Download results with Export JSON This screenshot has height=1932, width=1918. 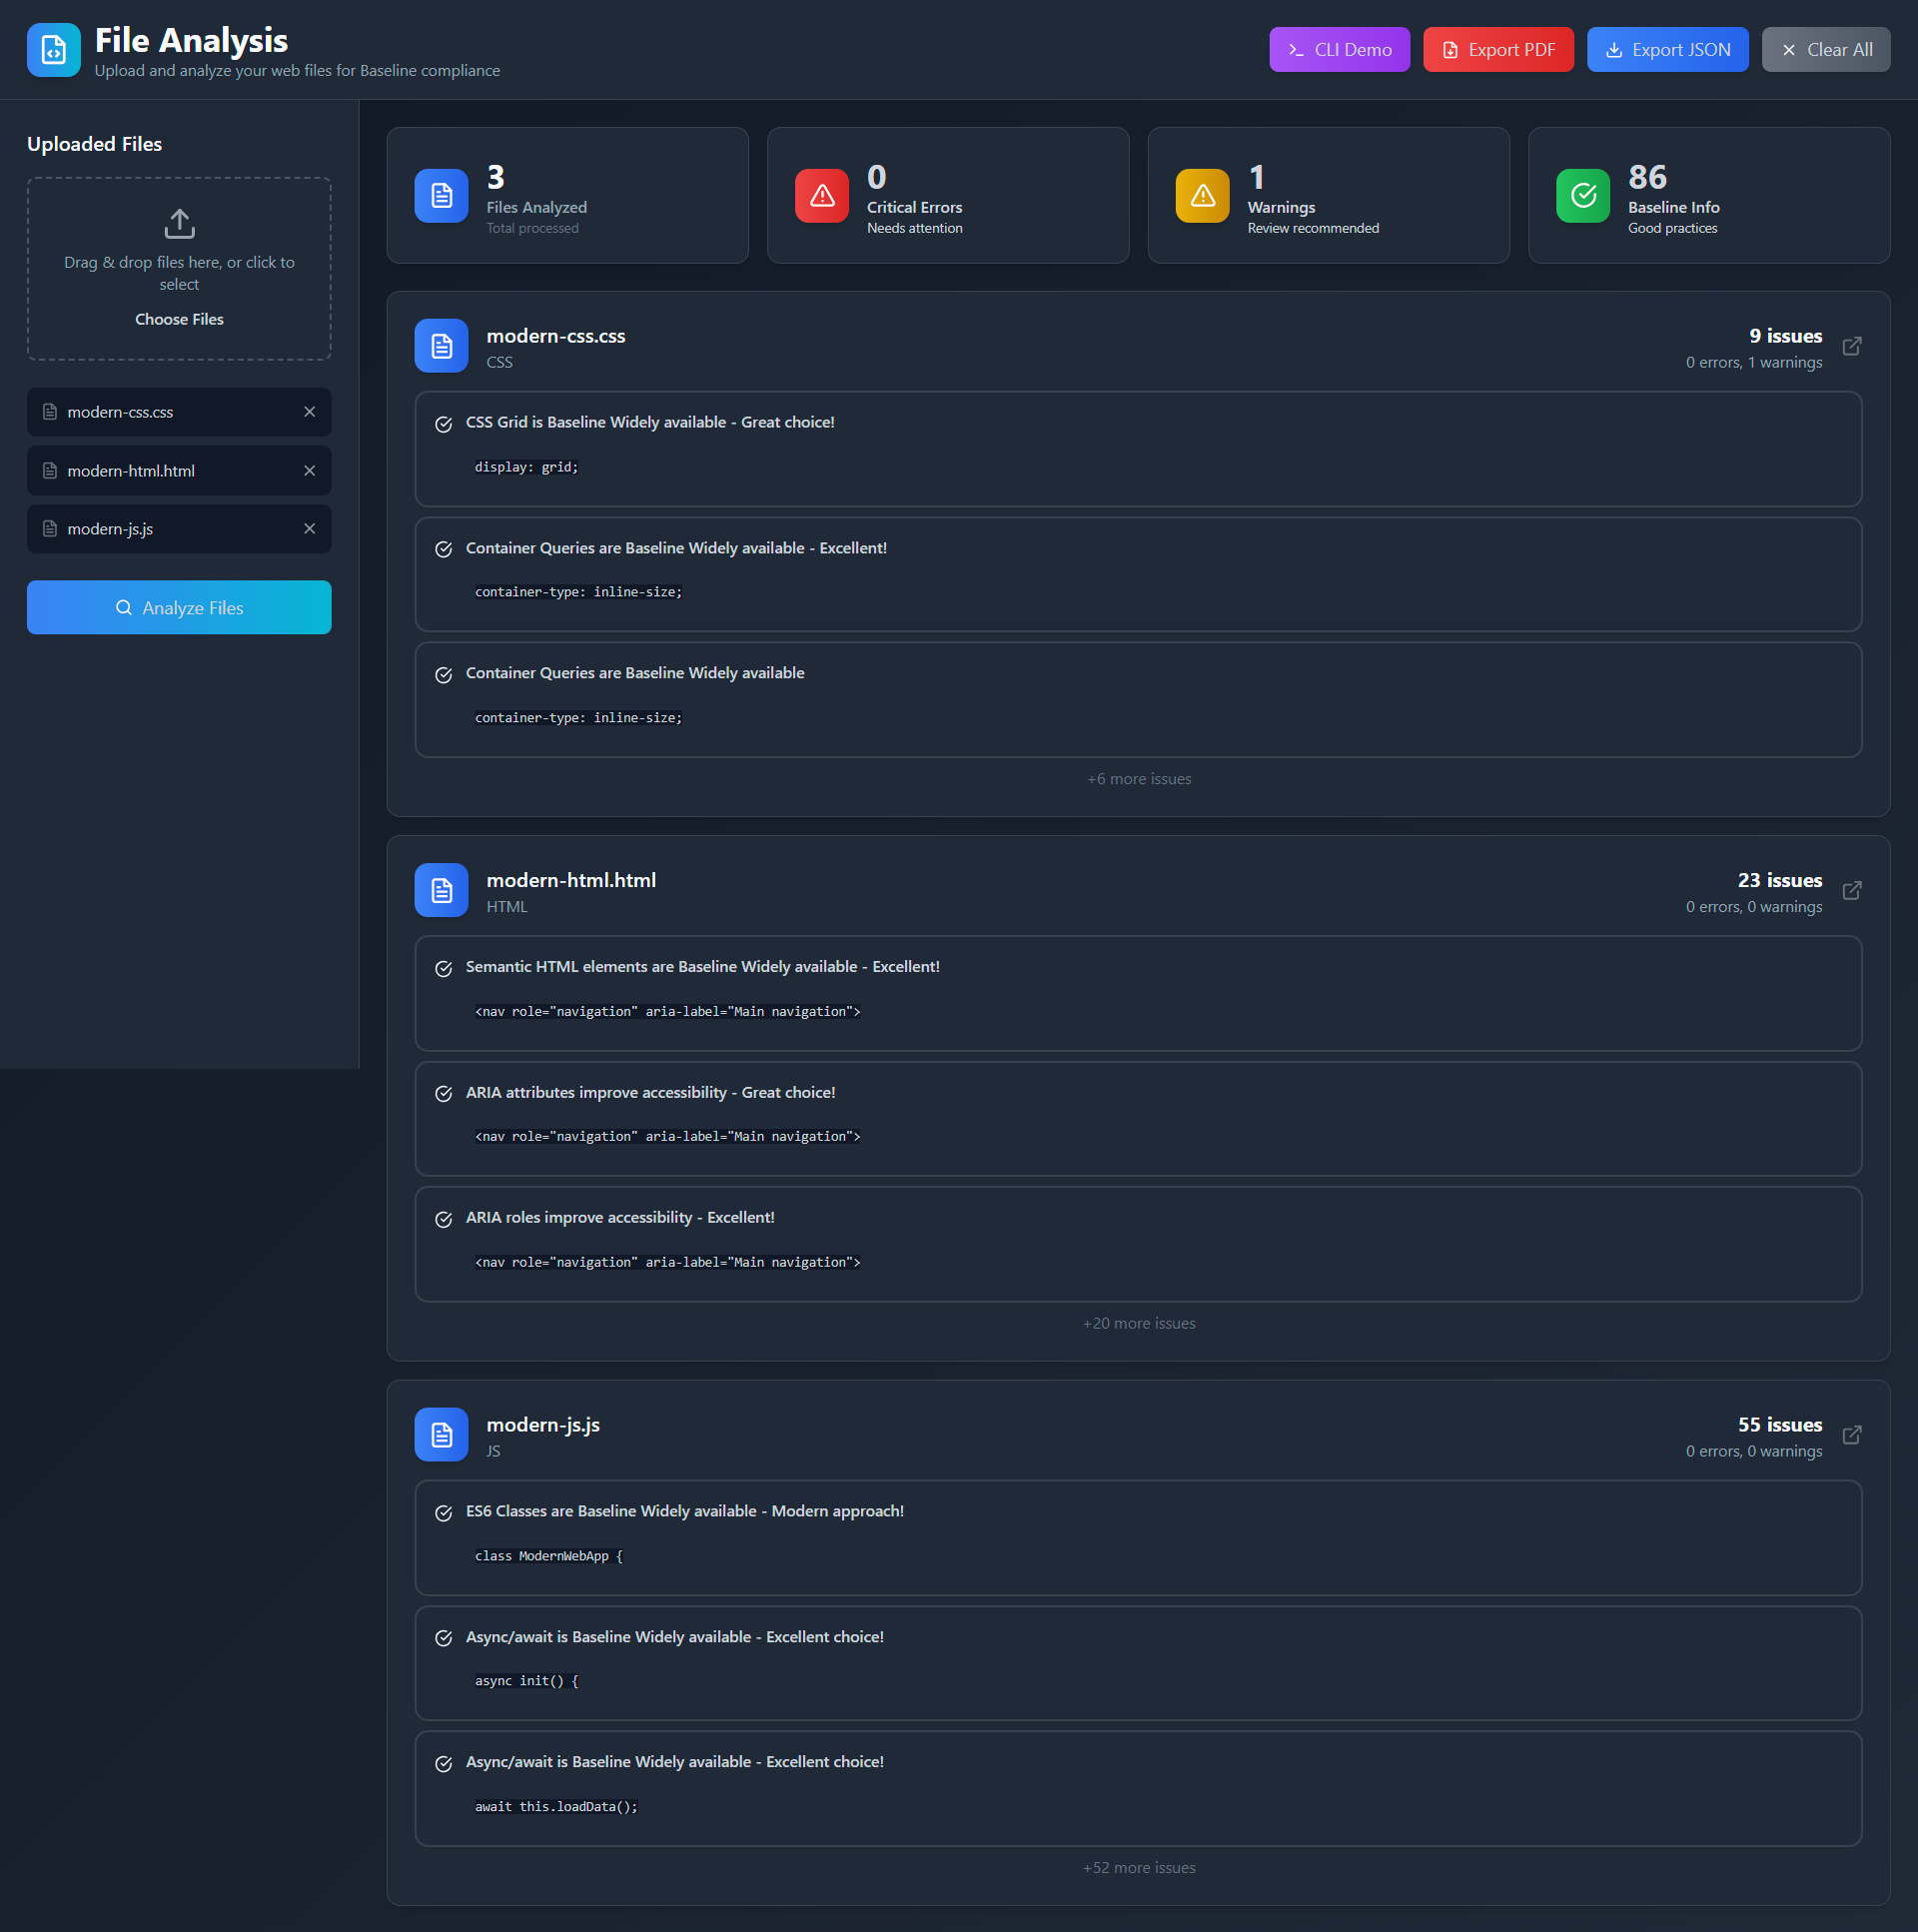tap(1667, 50)
